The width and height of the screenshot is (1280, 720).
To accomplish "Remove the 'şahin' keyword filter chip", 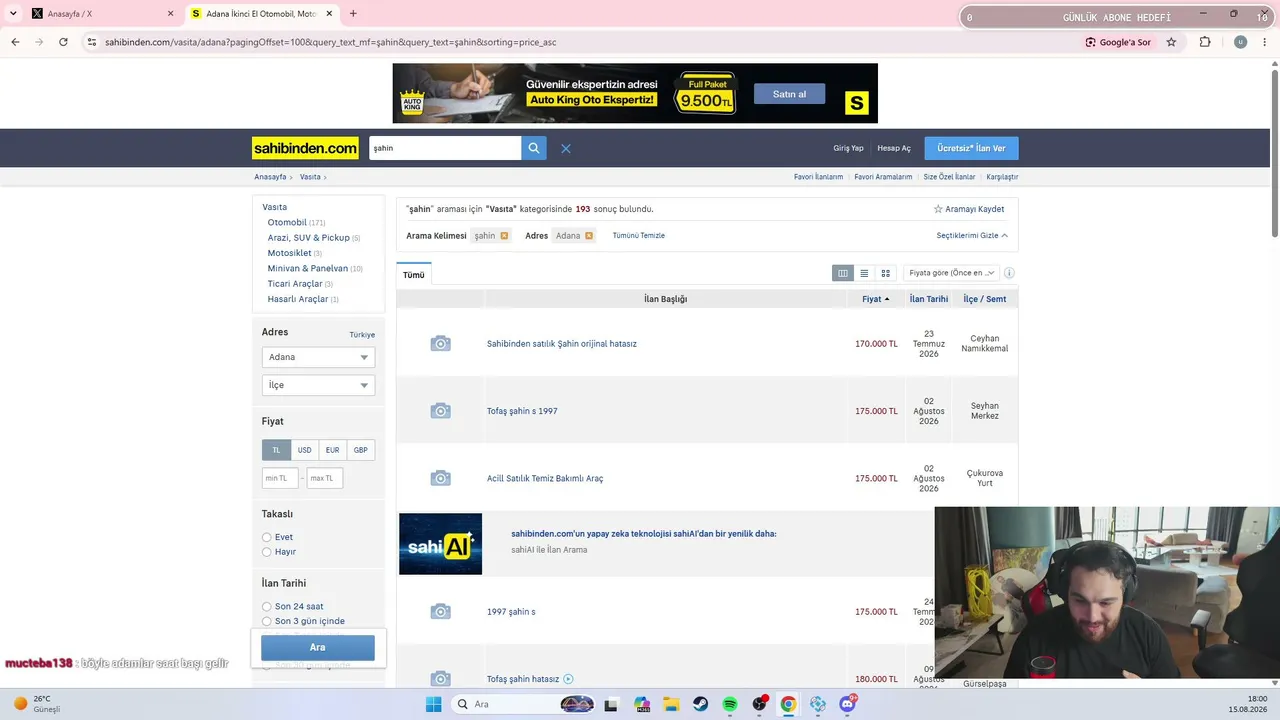I will pyautogui.click(x=504, y=236).
